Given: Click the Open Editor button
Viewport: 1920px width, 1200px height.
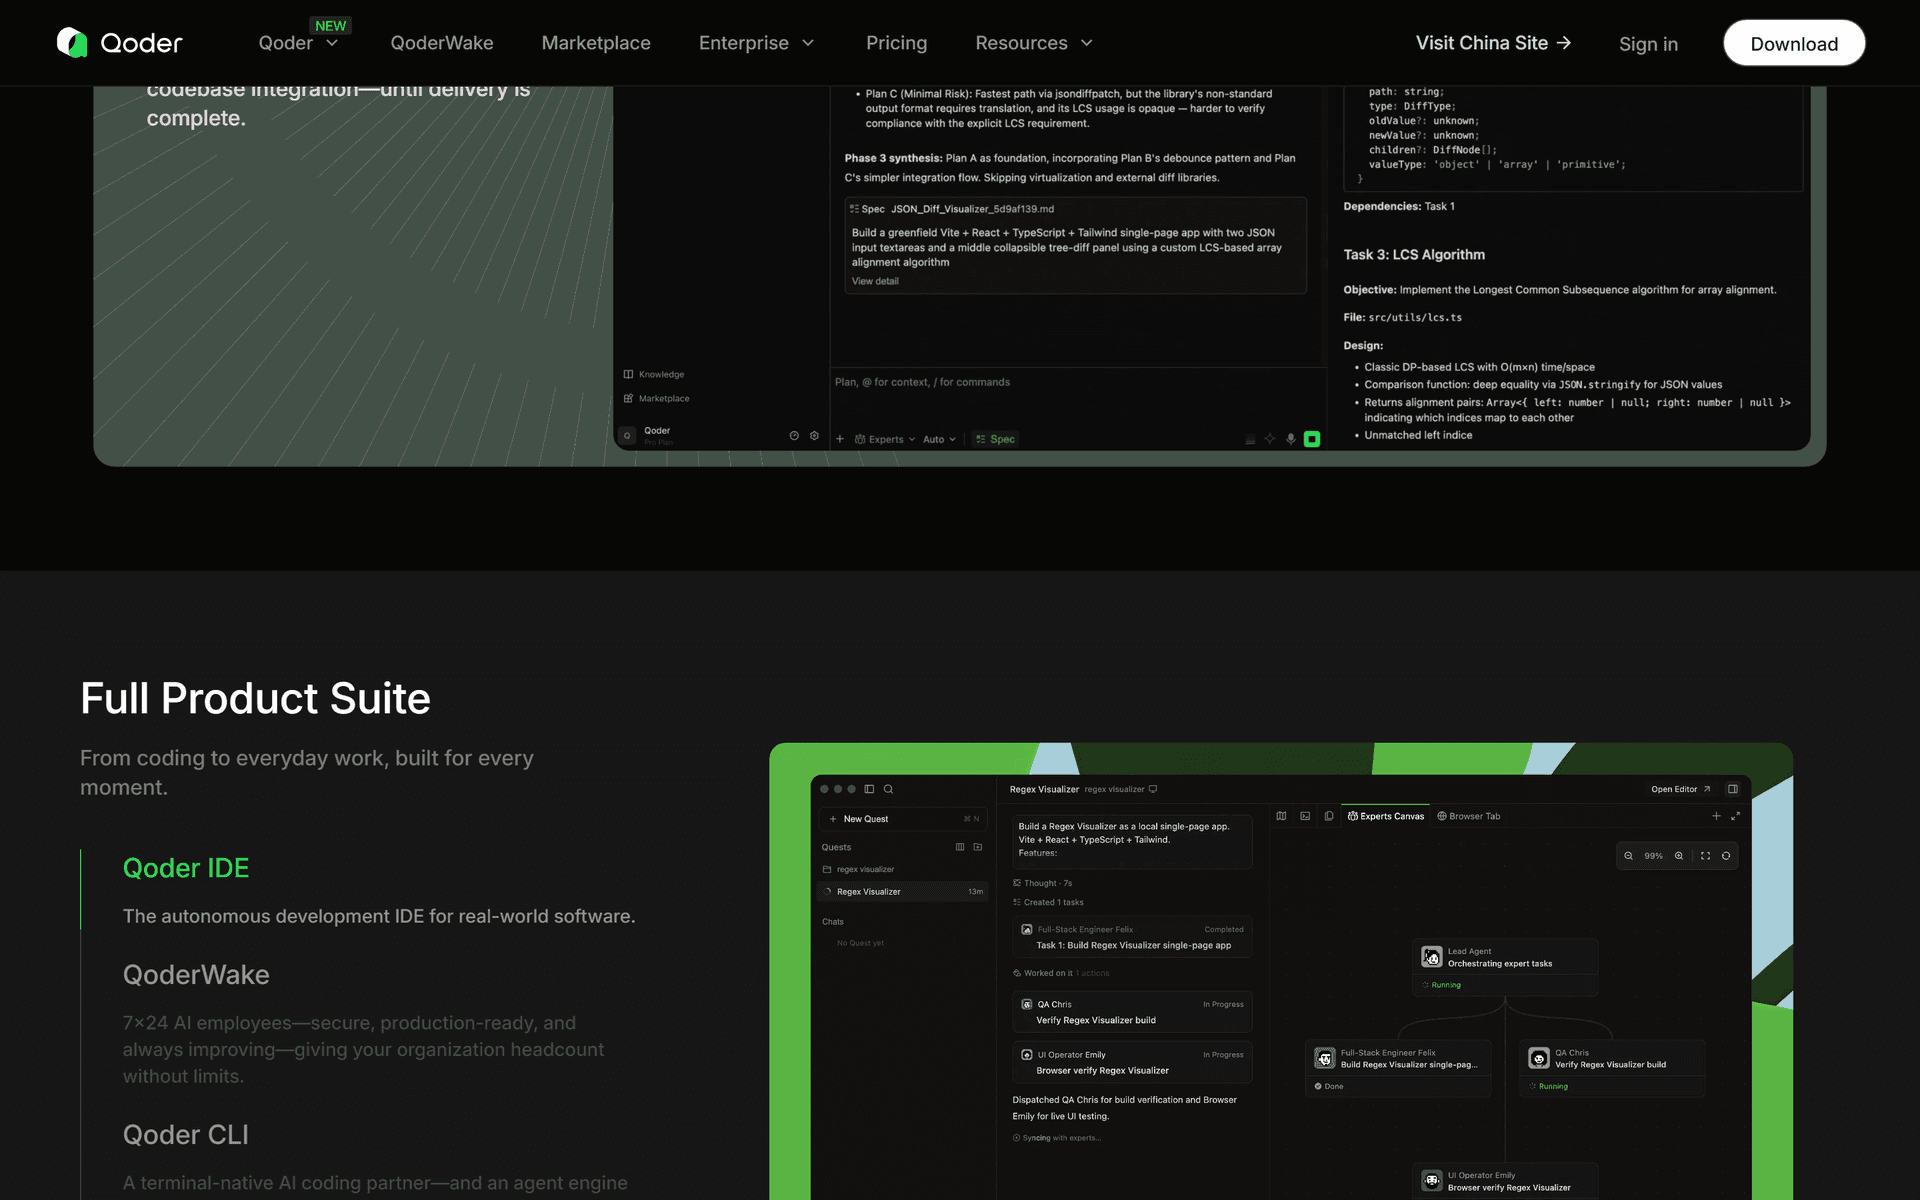Looking at the screenshot, I should point(1681,789).
